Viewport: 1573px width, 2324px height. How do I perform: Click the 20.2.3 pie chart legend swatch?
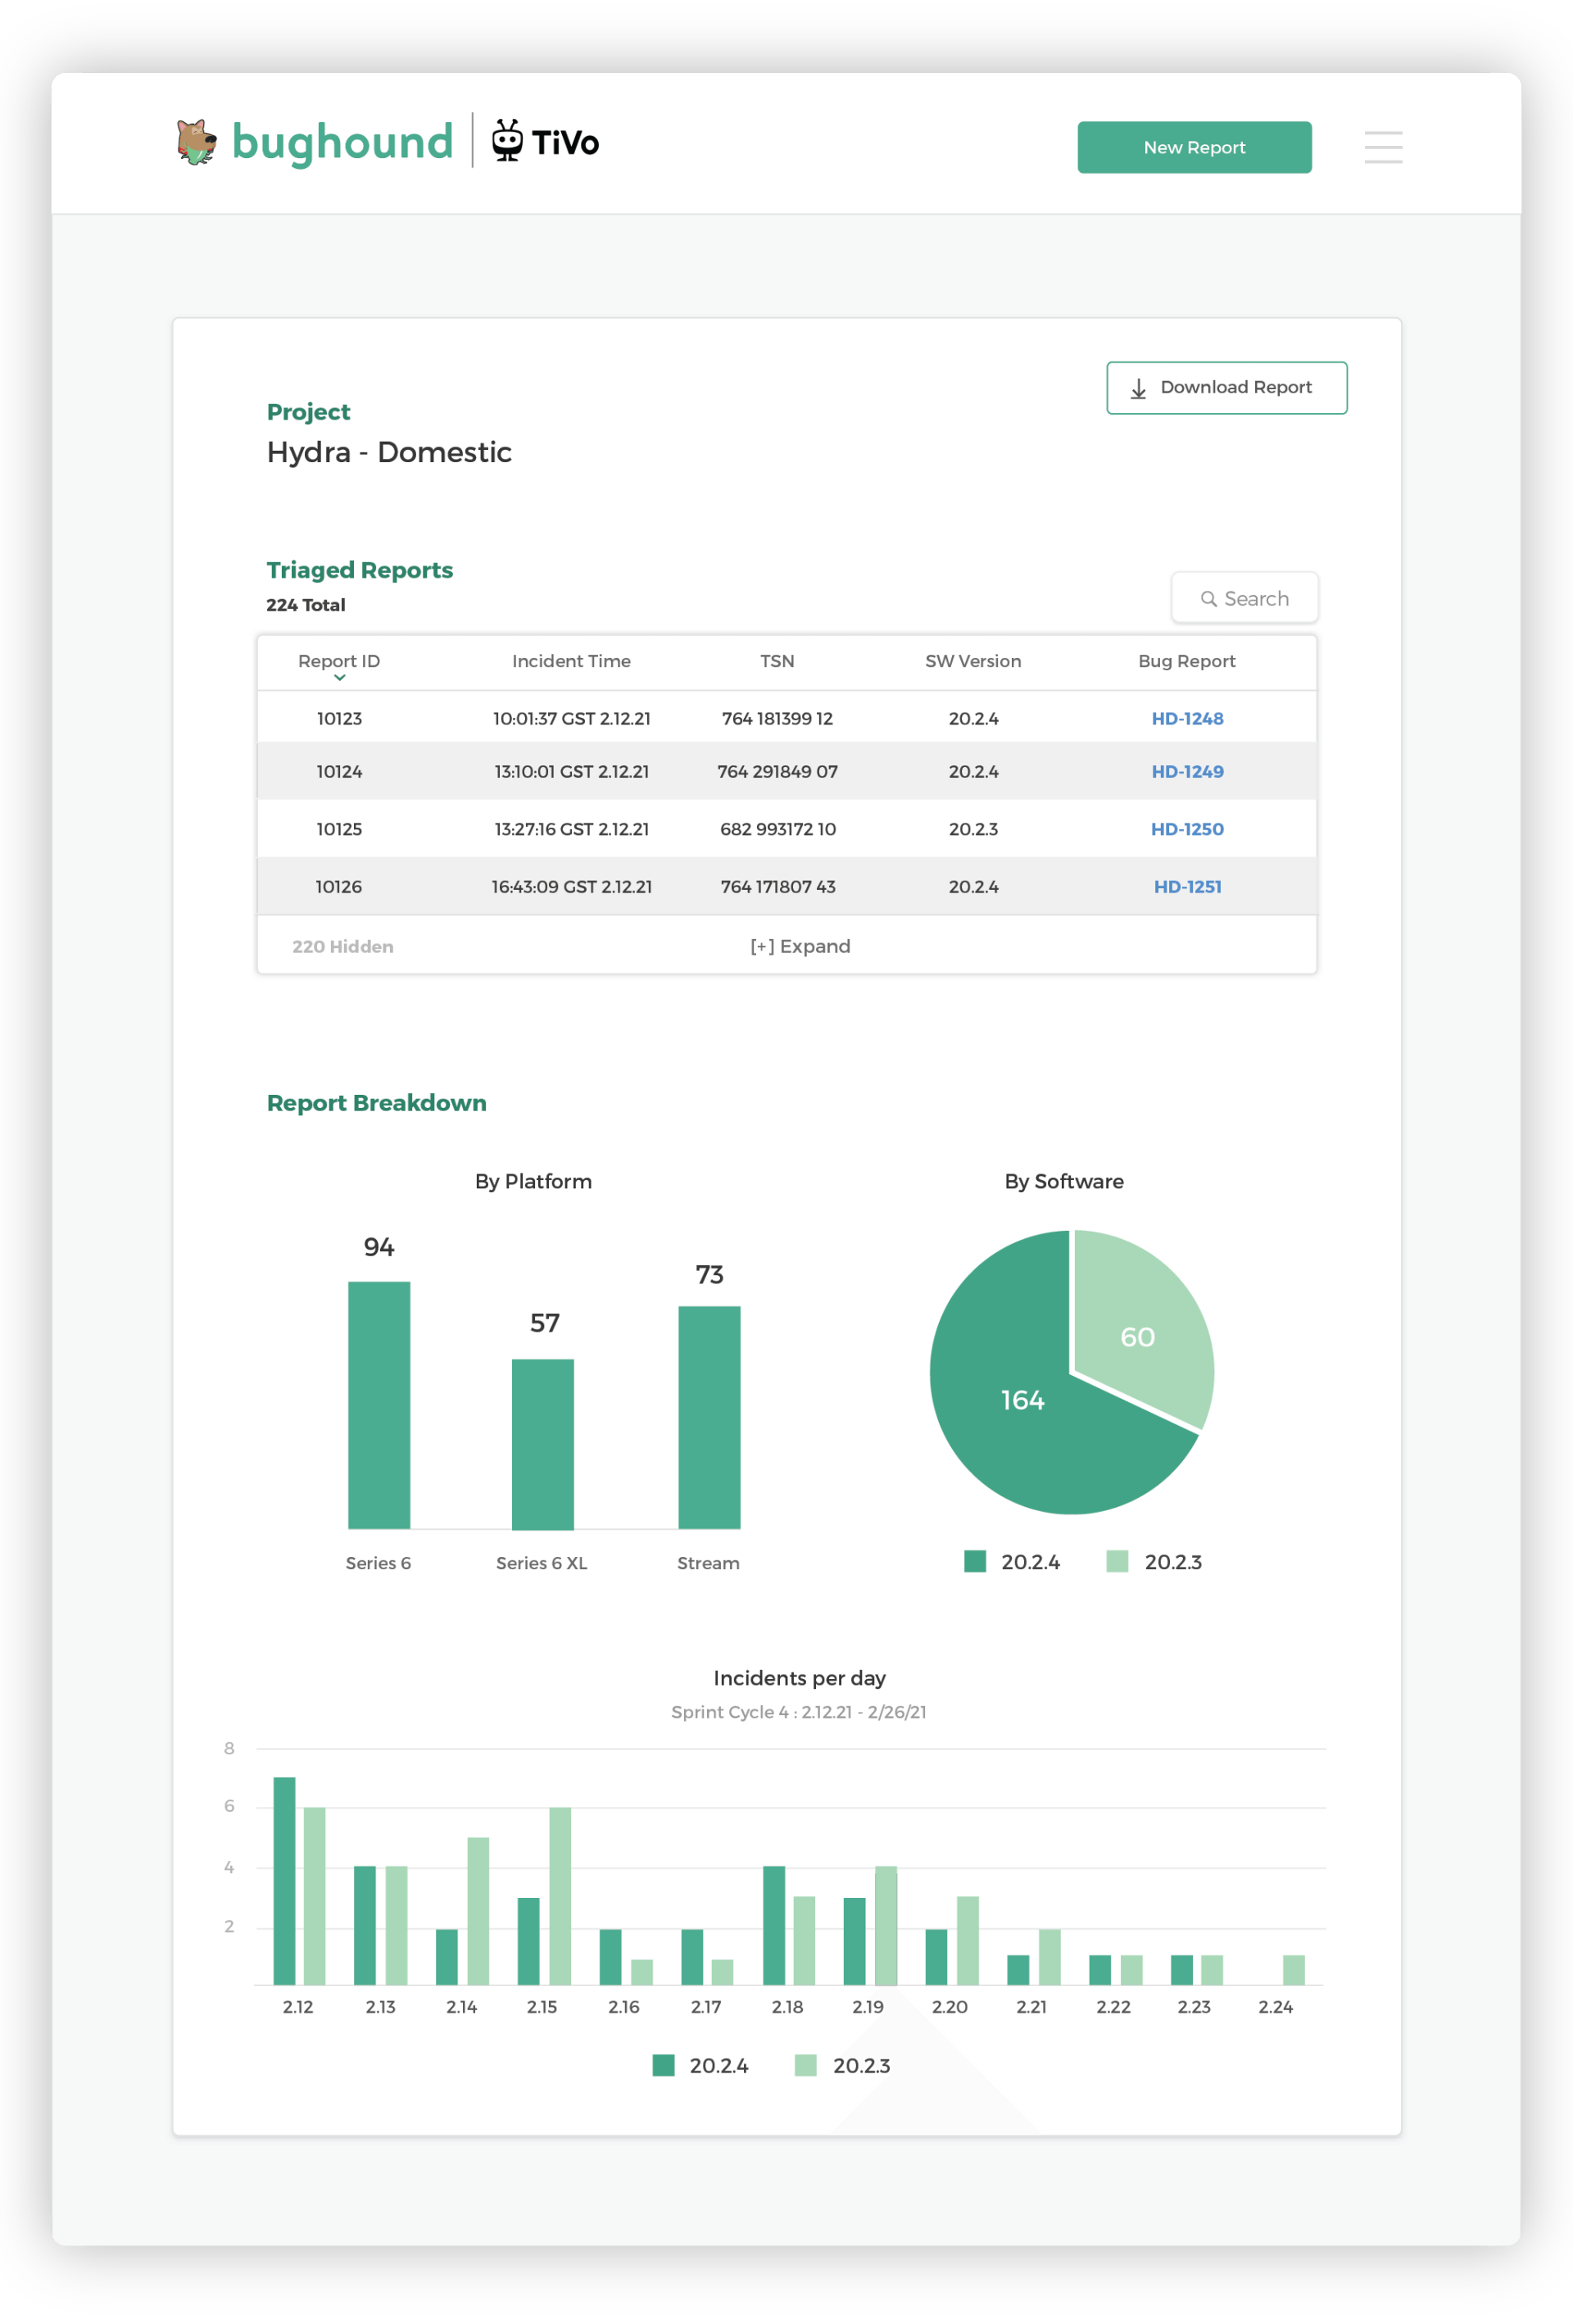1117,1561
